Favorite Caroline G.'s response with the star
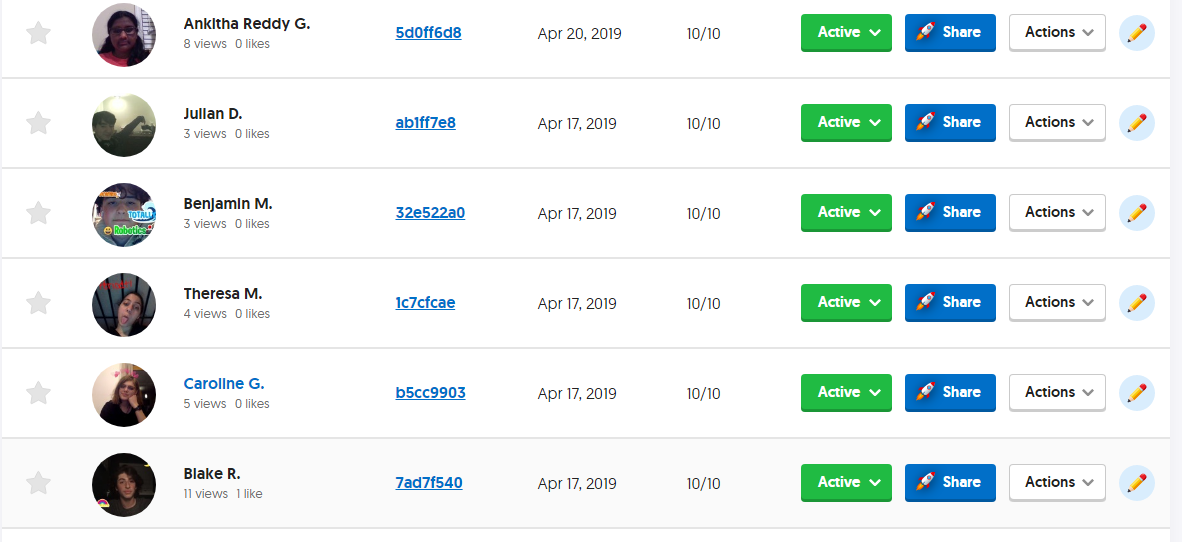This screenshot has height=542, width=1182. tap(38, 393)
